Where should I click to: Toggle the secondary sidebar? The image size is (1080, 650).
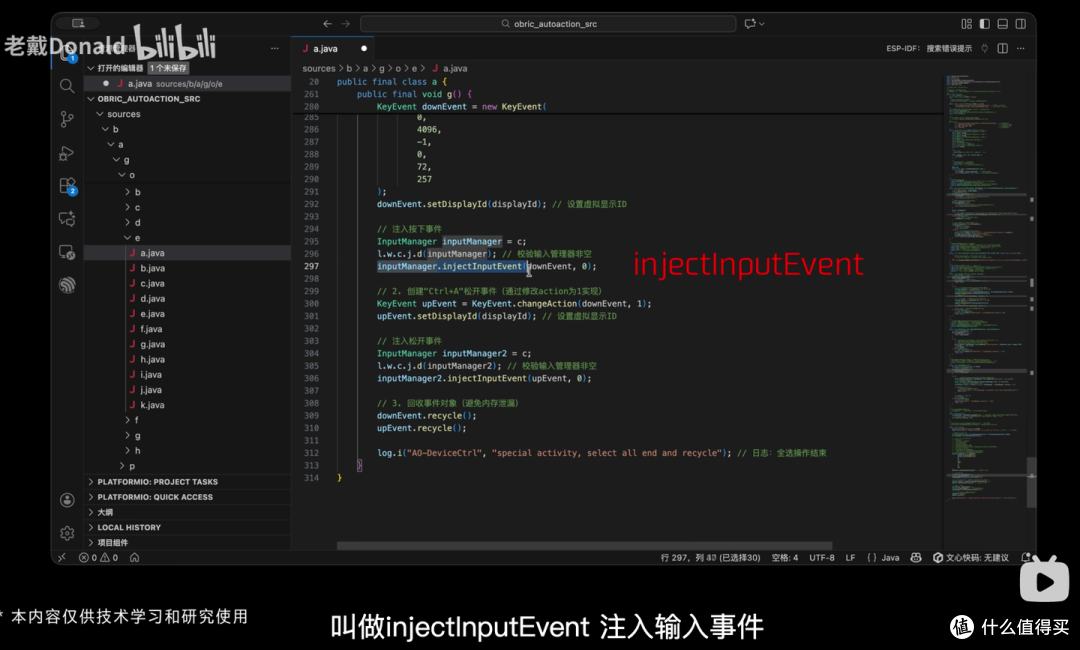[1020, 23]
